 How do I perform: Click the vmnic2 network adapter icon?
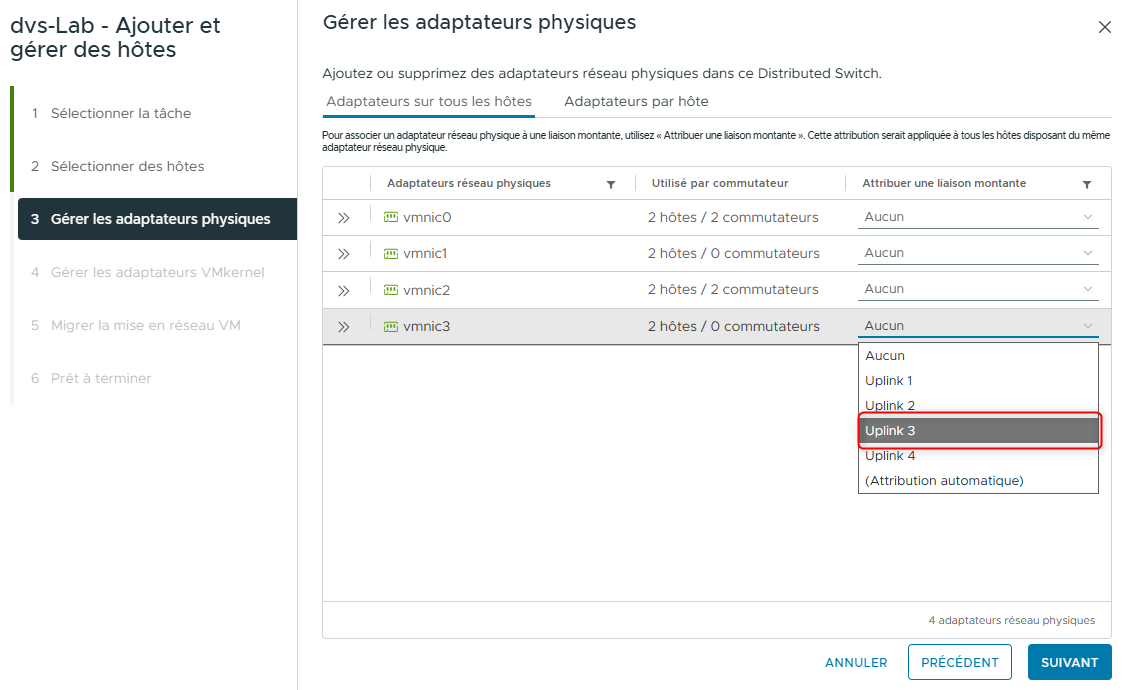tap(390, 289)
